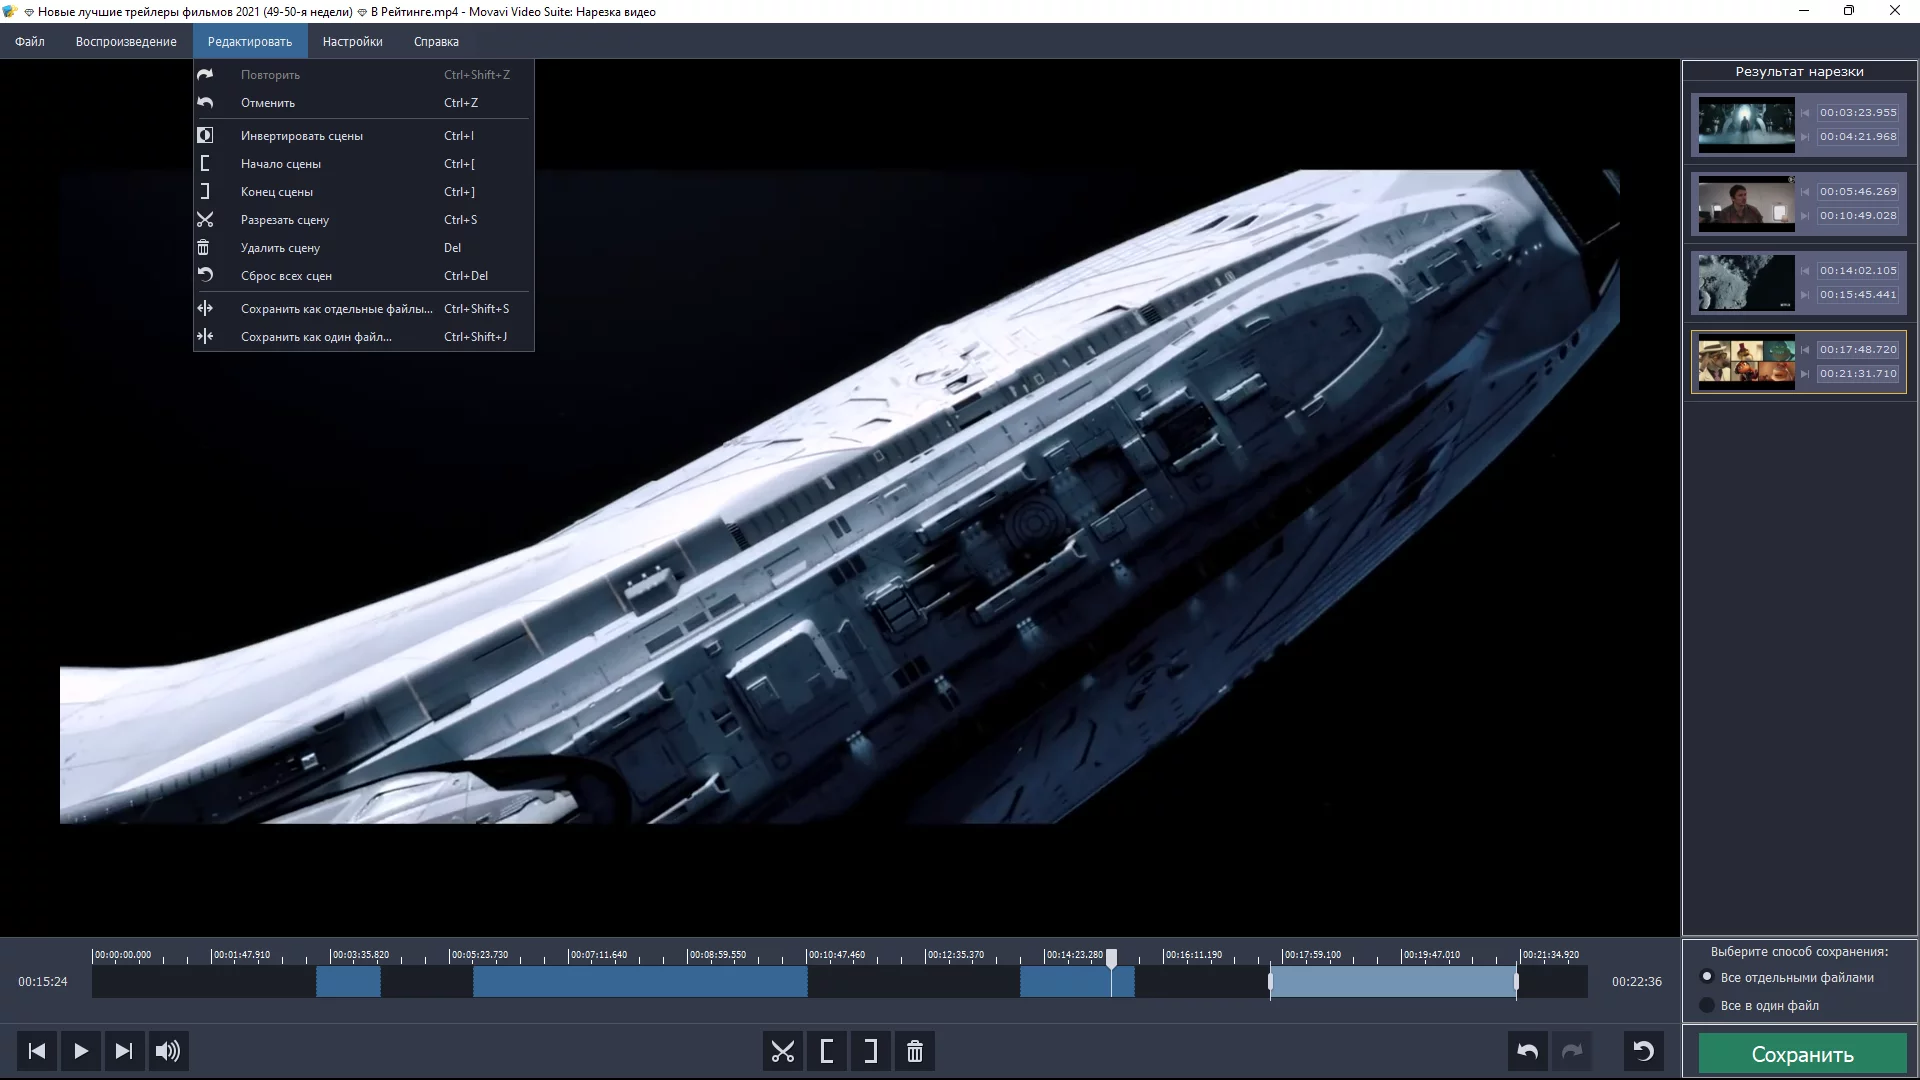This screenshot has width=1920, height=1080.
Task: Click the scissors icon beside Разрезать сцену
Action: [205, 220]
